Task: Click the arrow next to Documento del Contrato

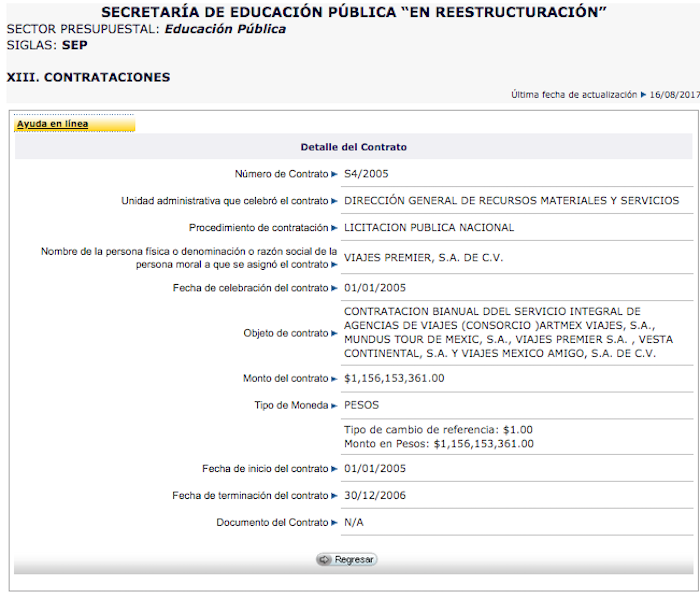Action: 334,523
